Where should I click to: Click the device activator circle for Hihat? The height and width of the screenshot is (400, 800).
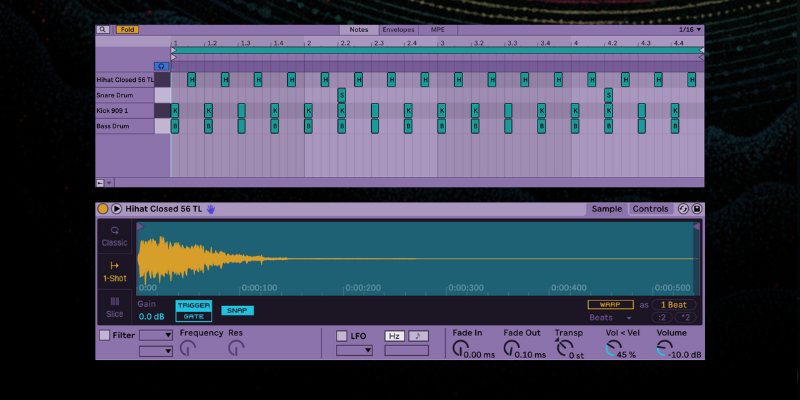[x=103, y=209]
